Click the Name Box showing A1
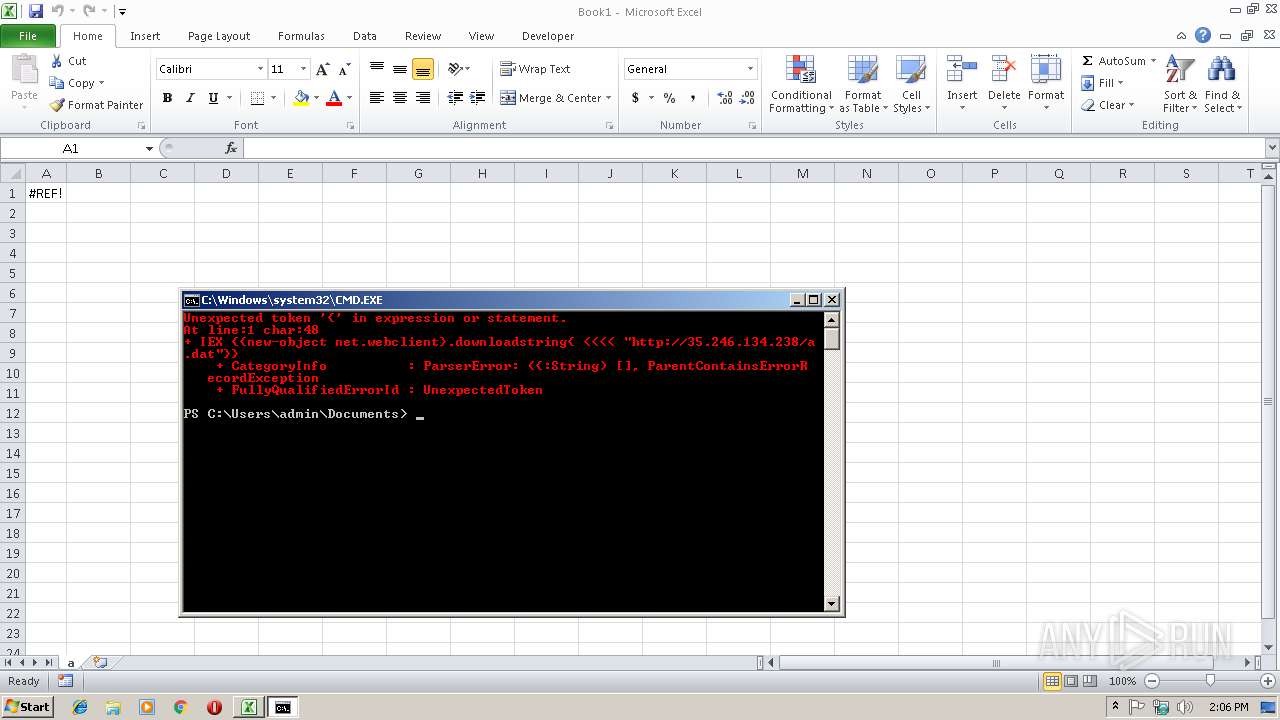This screenshot has width=1280, height=720. [71, 148]
